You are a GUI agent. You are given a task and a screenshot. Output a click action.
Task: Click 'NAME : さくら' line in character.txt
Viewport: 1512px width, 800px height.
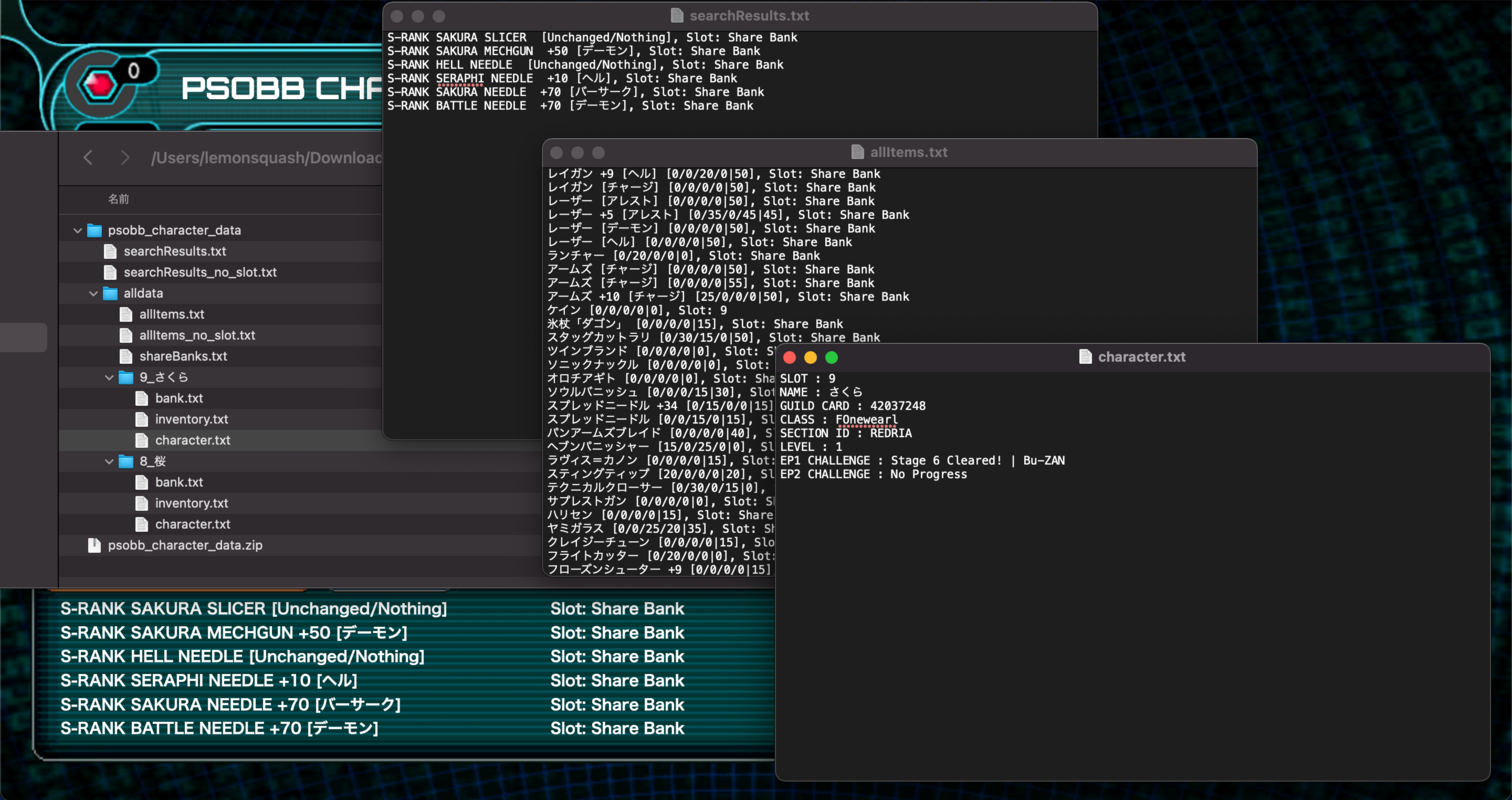click(x=821, y=392)
